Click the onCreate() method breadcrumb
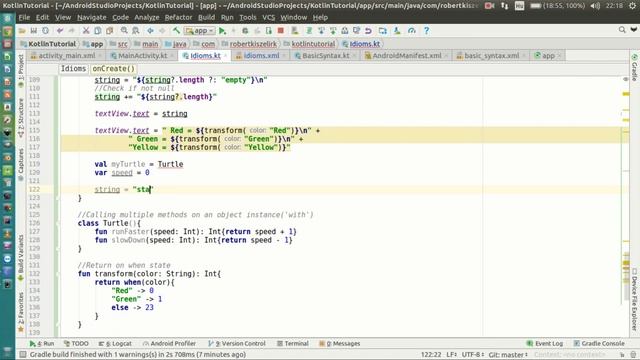The image size is (640, 360). (x=113, y=69)
